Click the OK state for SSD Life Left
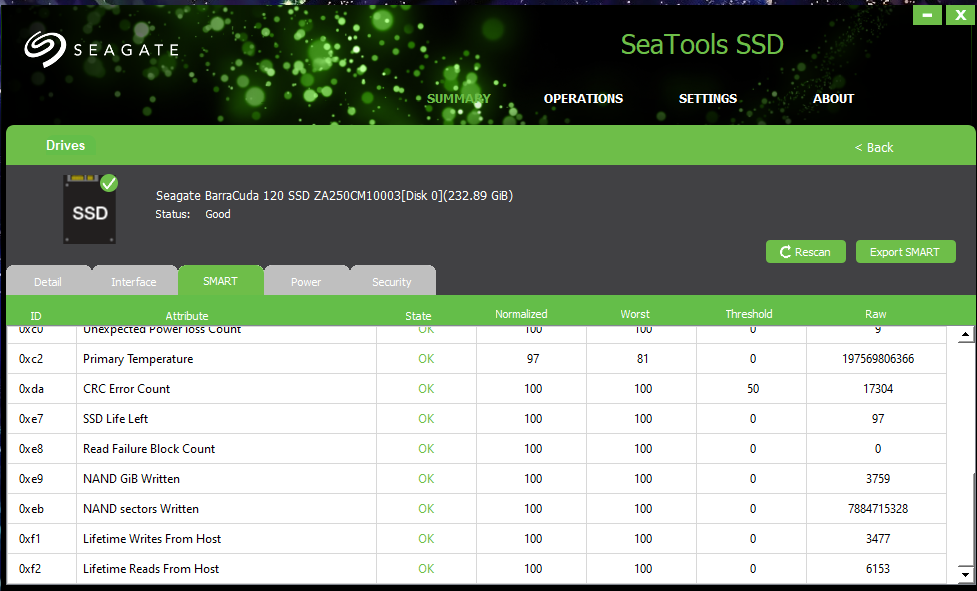The image size is (977, 591). [x=426, y=418]
